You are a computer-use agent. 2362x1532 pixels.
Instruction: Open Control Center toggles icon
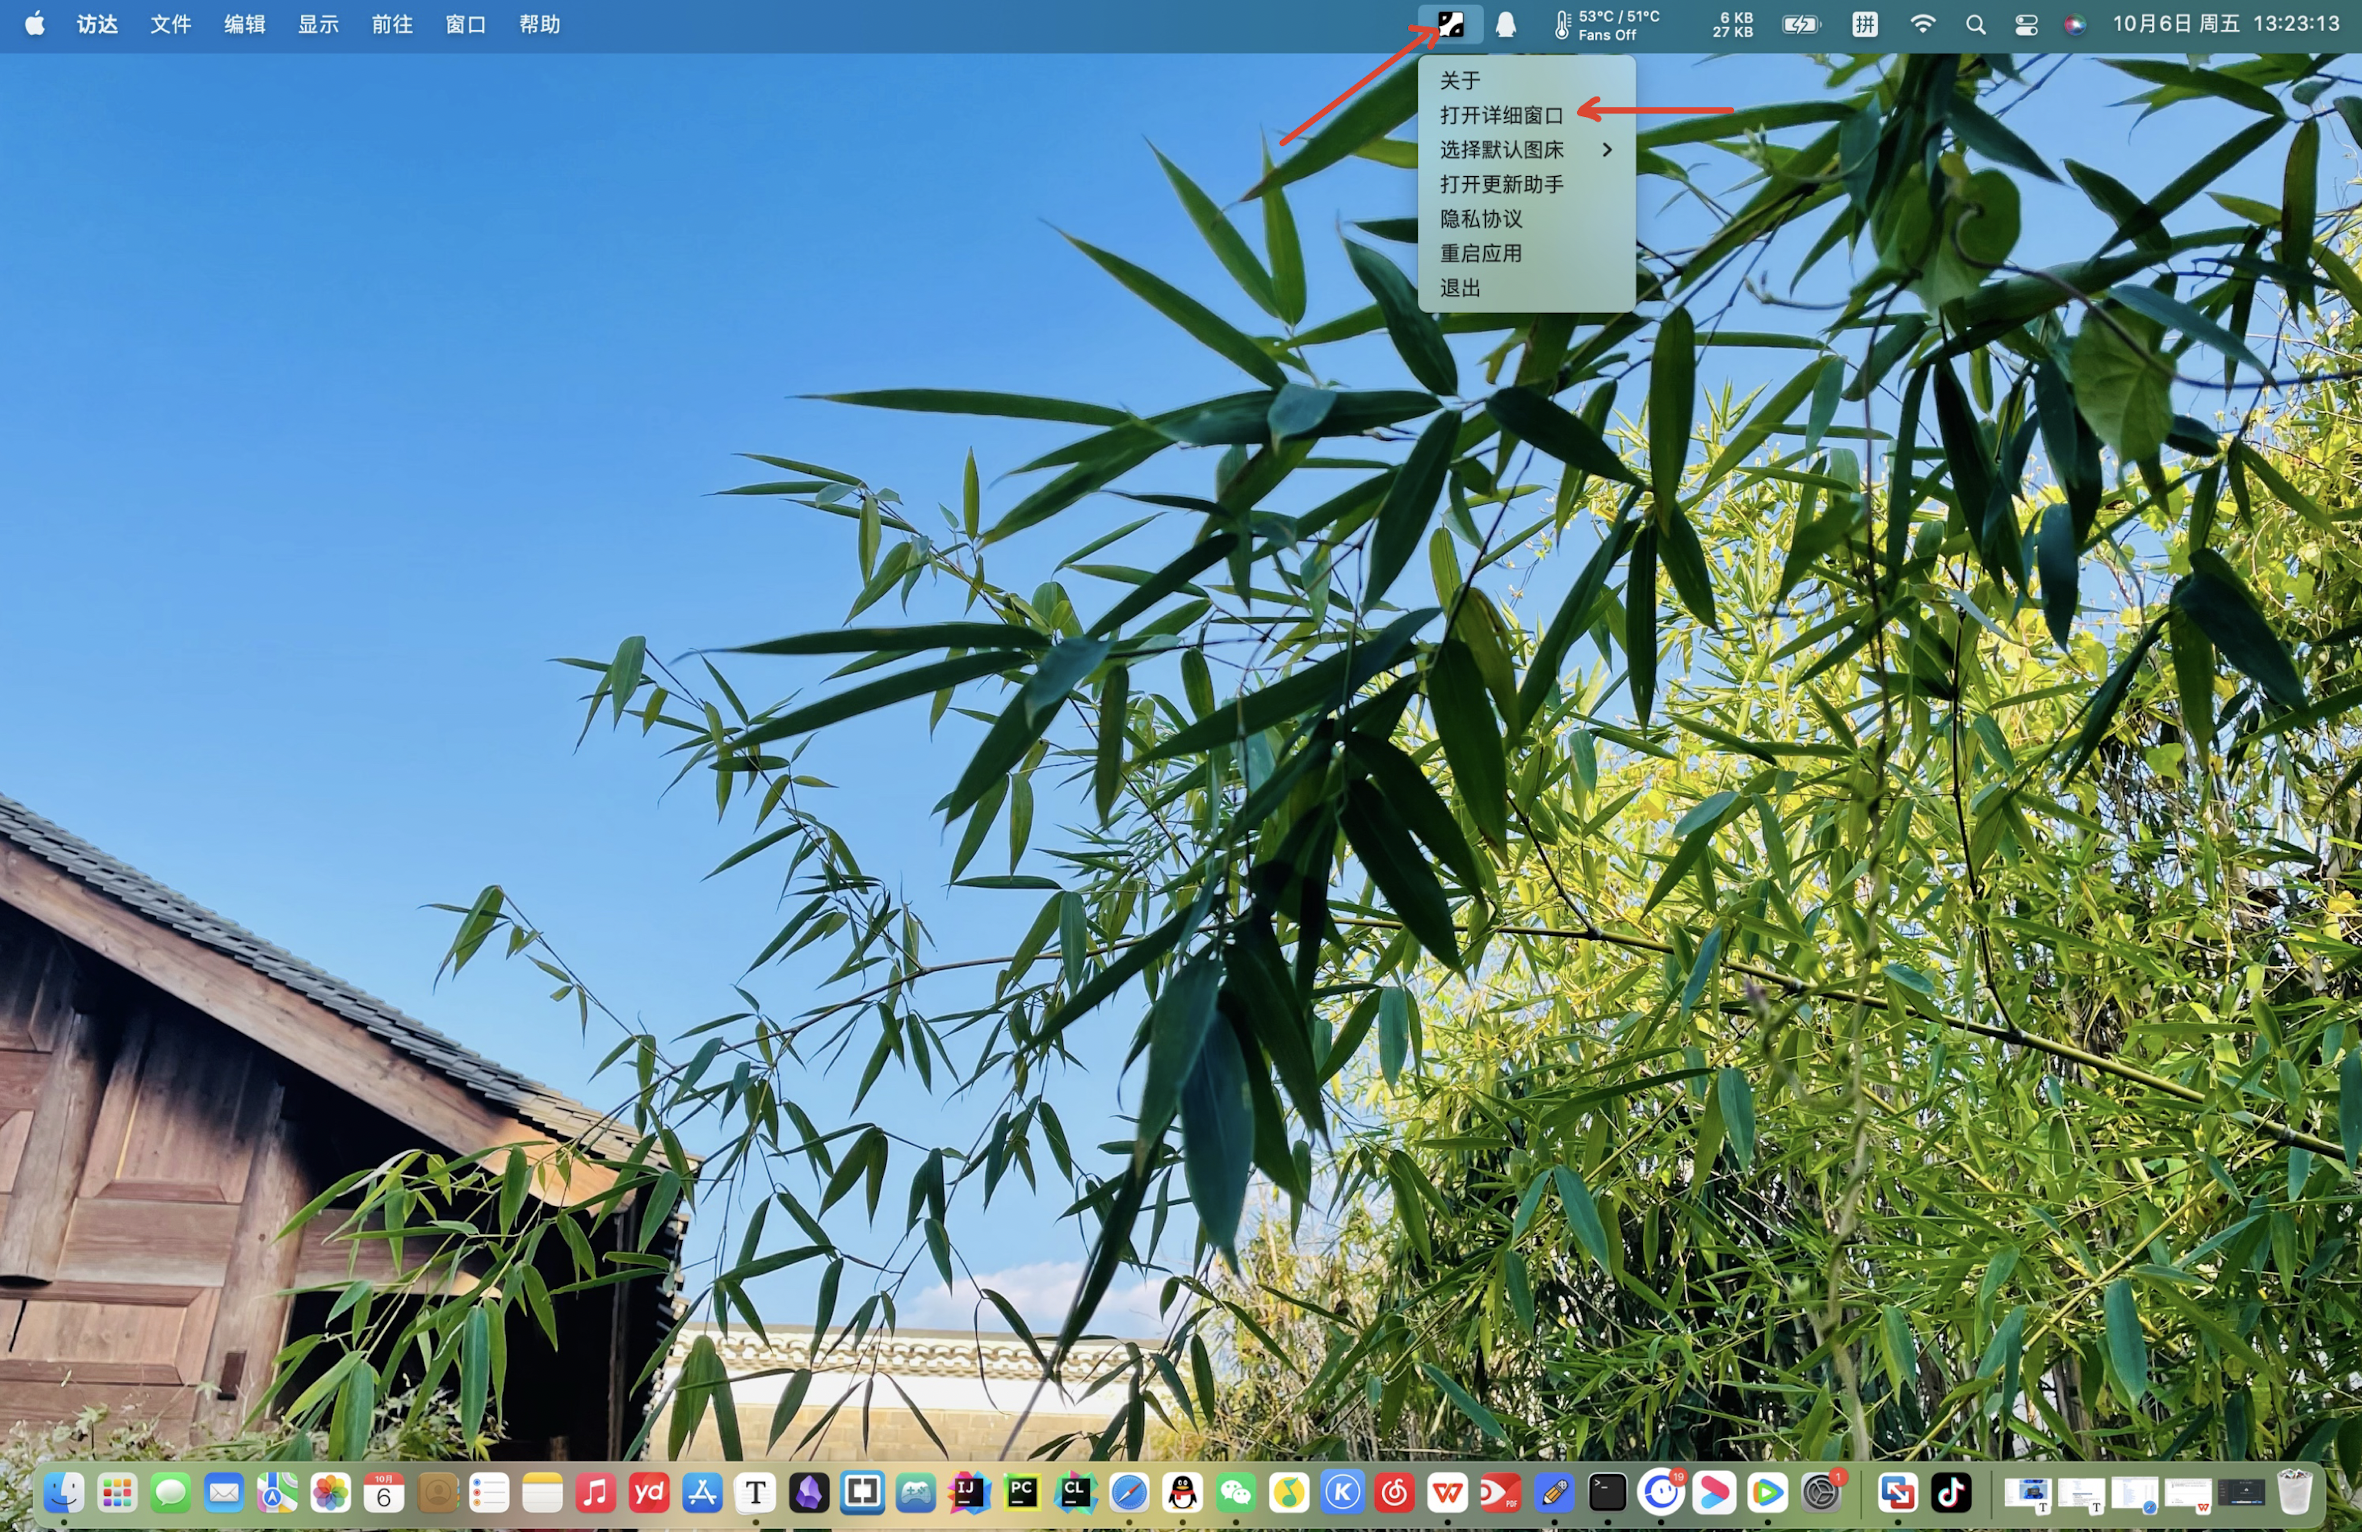pos(2026,24)
